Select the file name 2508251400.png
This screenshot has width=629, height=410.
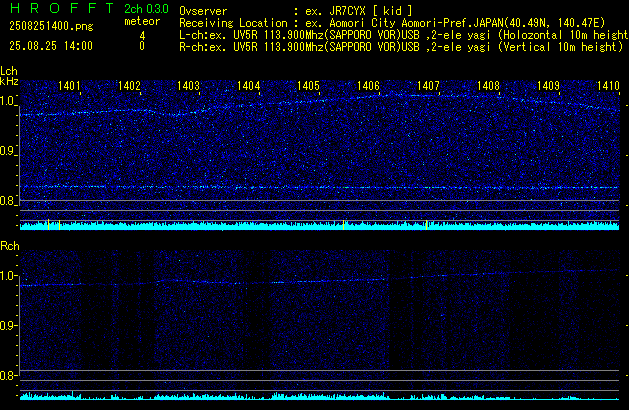pyautogui.click(x=51, y=26)
